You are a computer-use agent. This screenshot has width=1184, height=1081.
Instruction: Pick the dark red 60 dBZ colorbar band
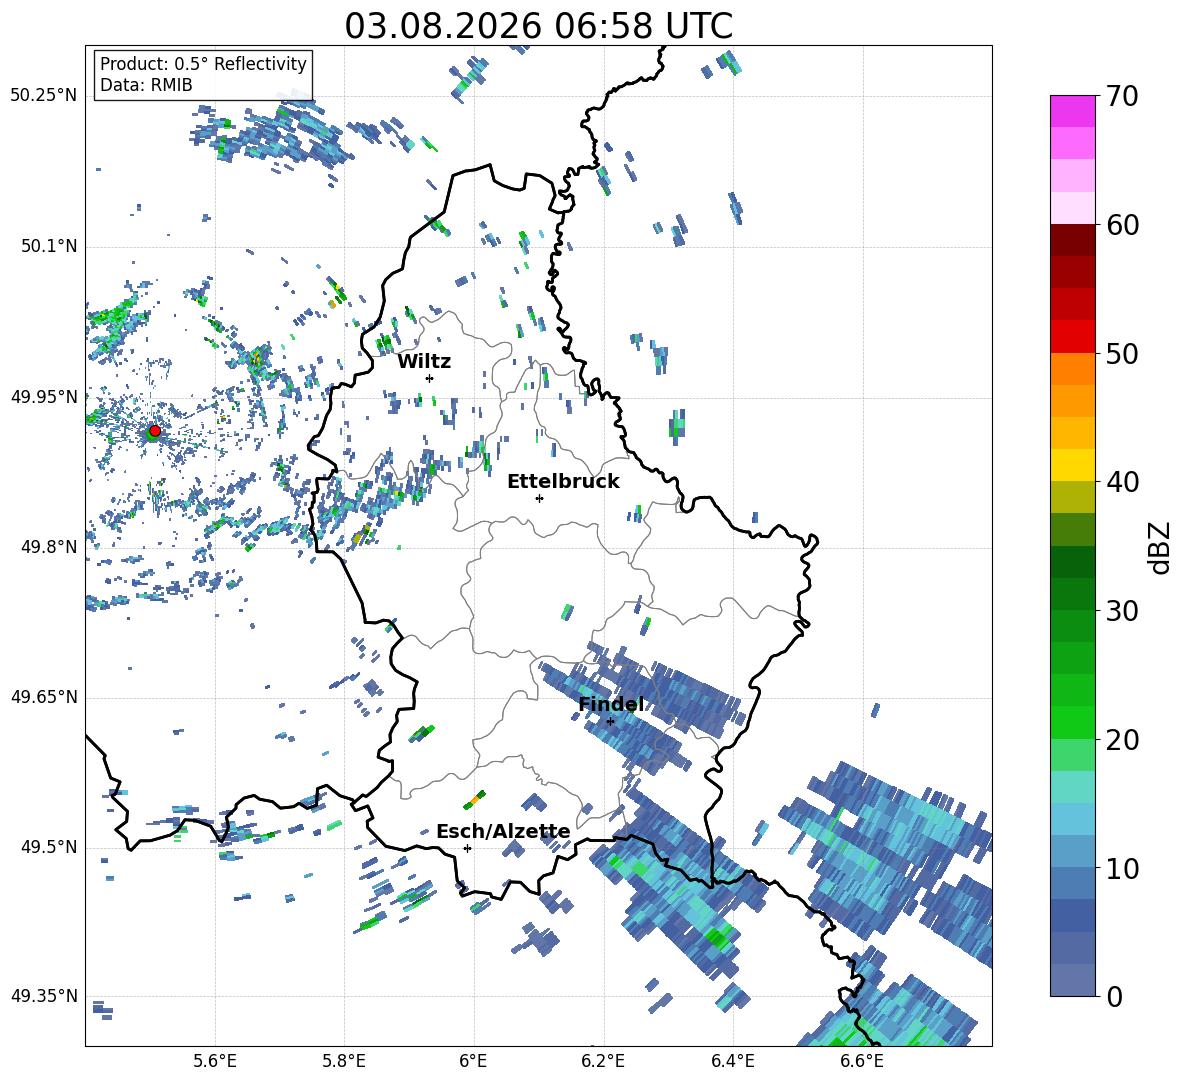pos(1072,240)
